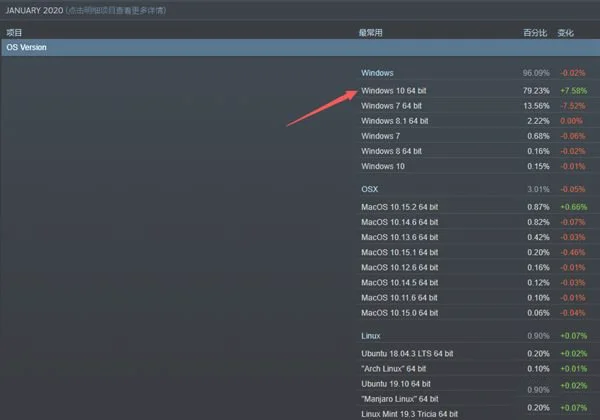Click the 最常用 column header
This screenshot has height=420, width=600.
point(370,33)
